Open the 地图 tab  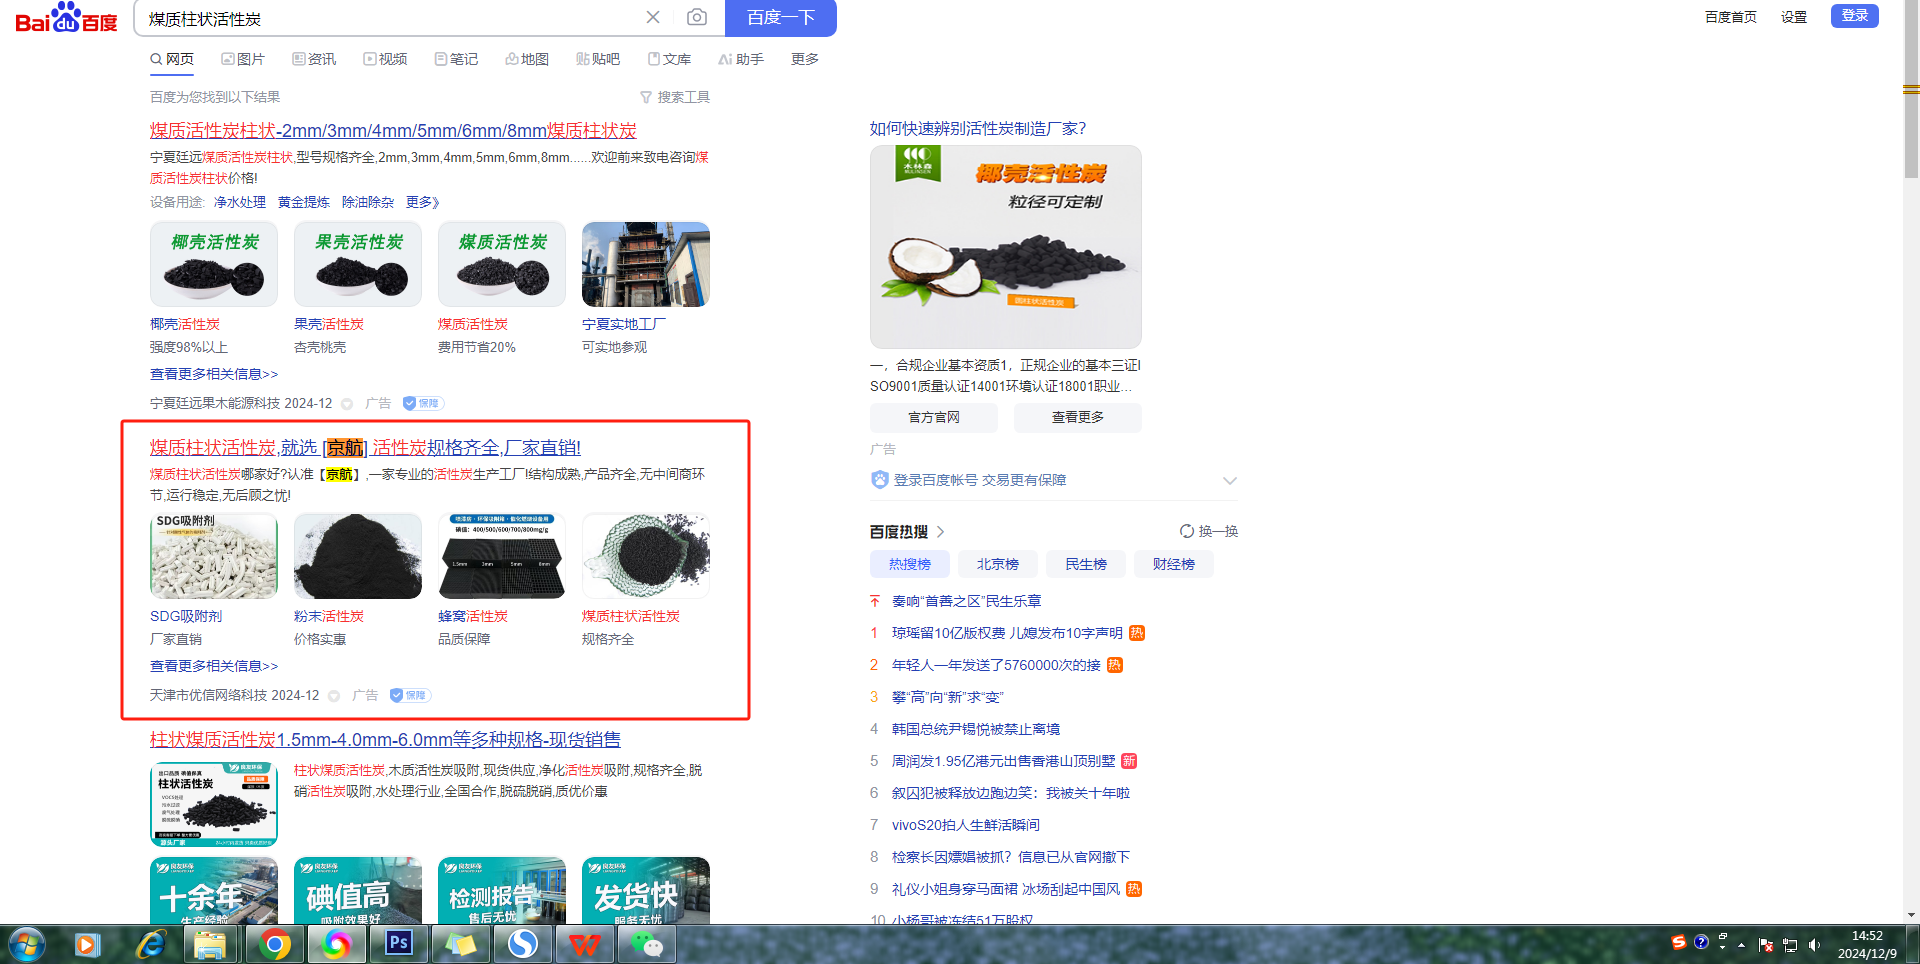pos(527,59)
